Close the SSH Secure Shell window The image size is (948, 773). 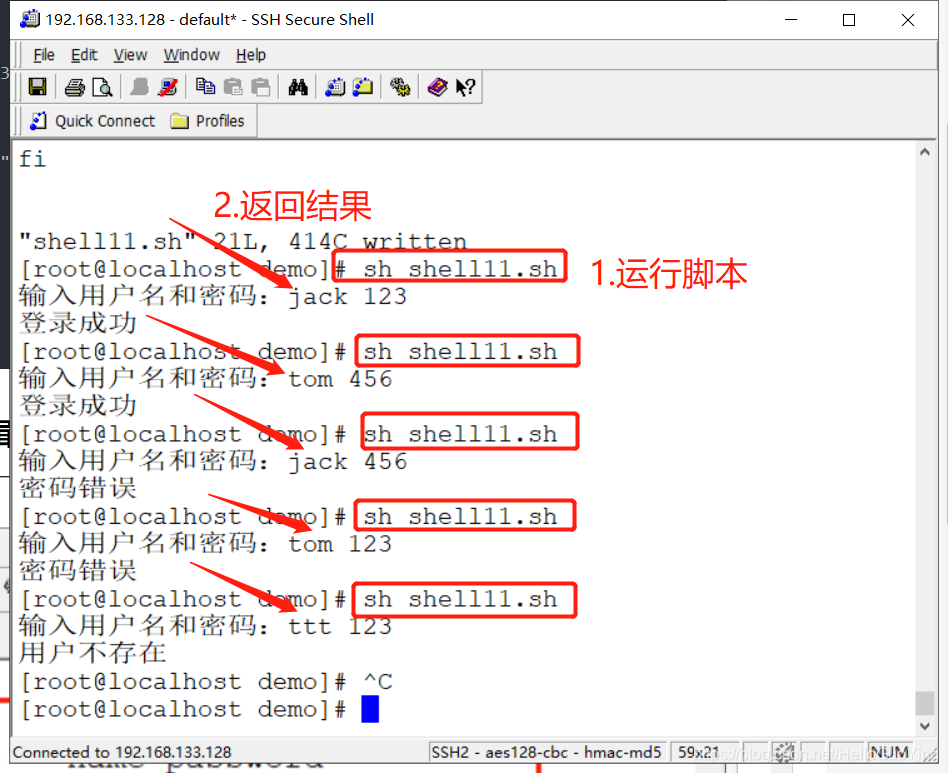point(907,20)
